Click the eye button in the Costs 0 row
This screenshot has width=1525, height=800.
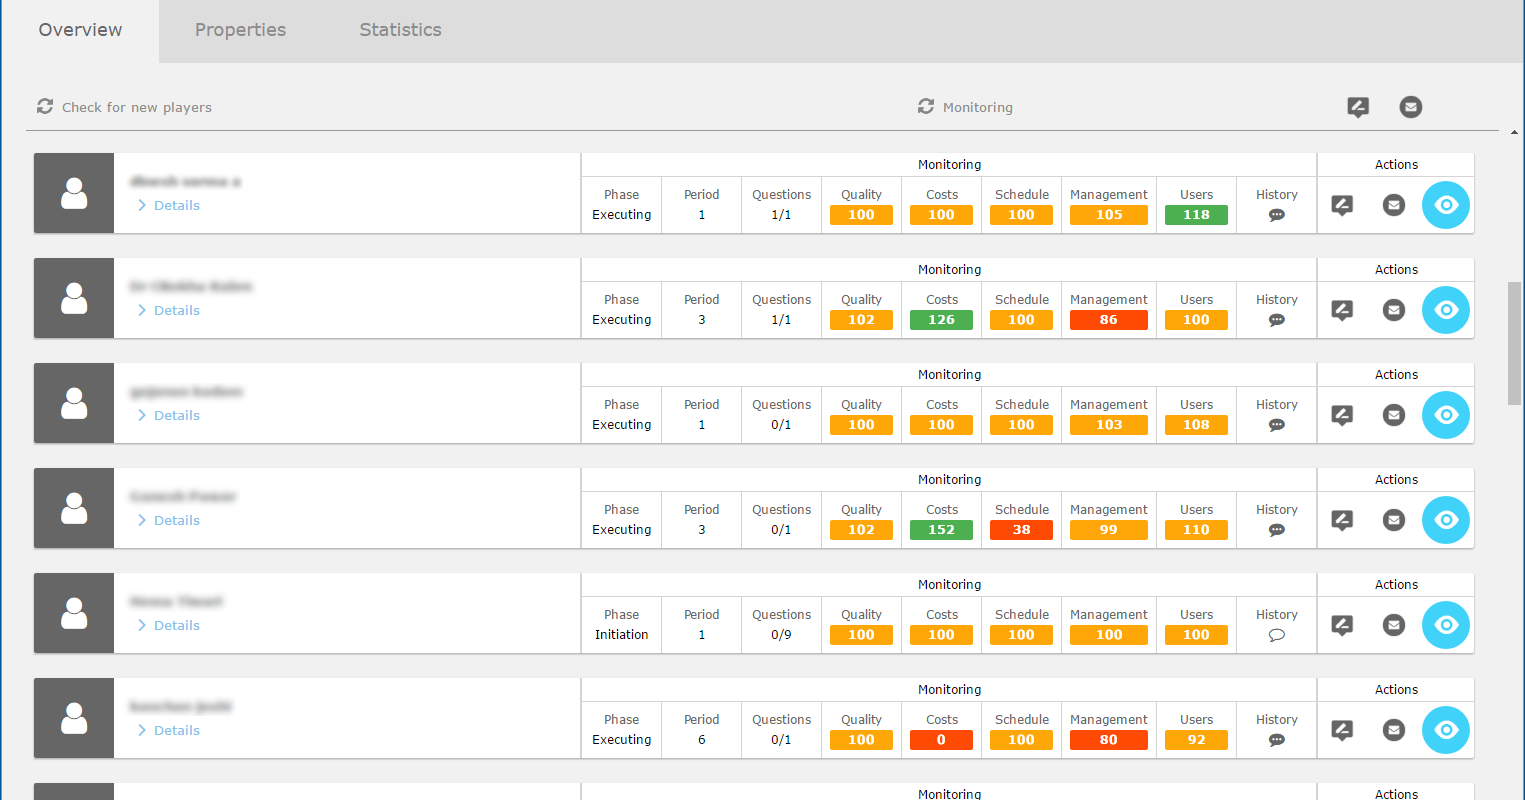[x=1446, y=730]
